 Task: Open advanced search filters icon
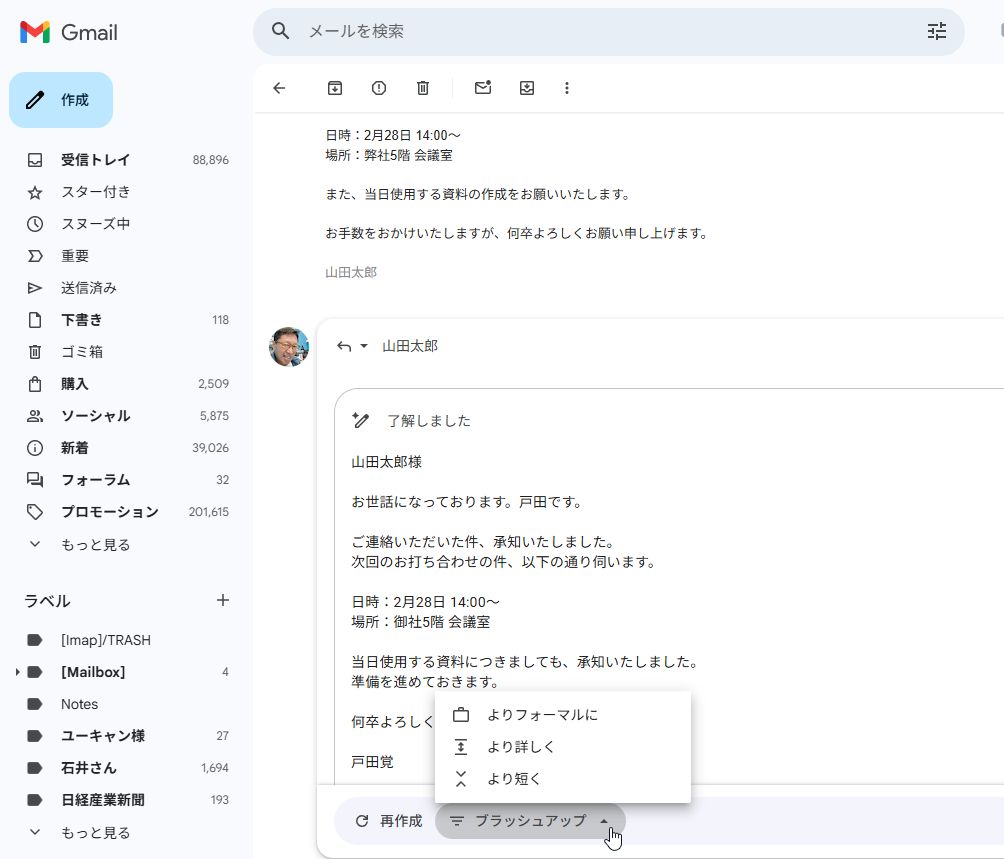(x=936, y=31)
